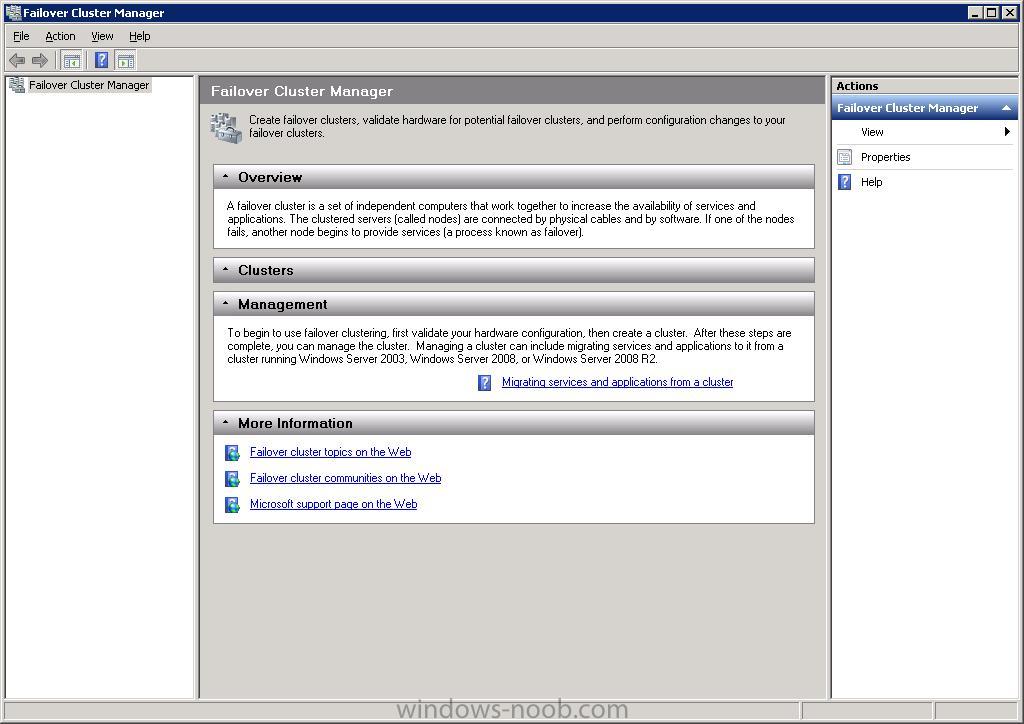Screen dimensions: 1024x724
Task: Collapse the More Information section
Action: click(x=225, y=422)
